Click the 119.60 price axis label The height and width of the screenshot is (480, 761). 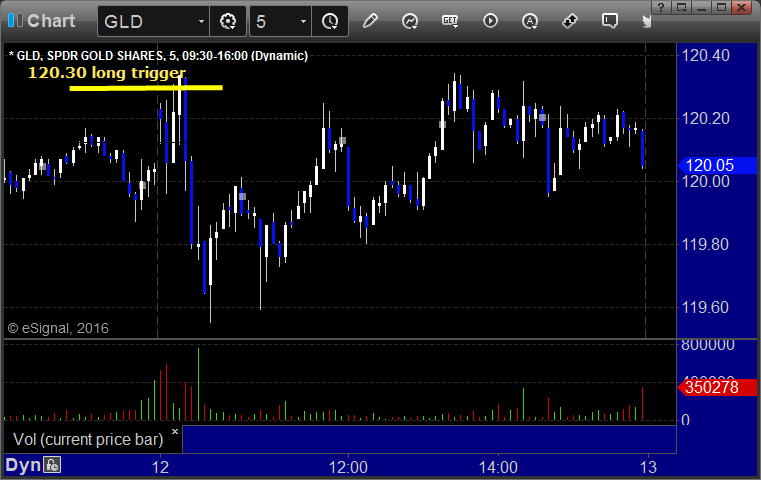[705, 307]
